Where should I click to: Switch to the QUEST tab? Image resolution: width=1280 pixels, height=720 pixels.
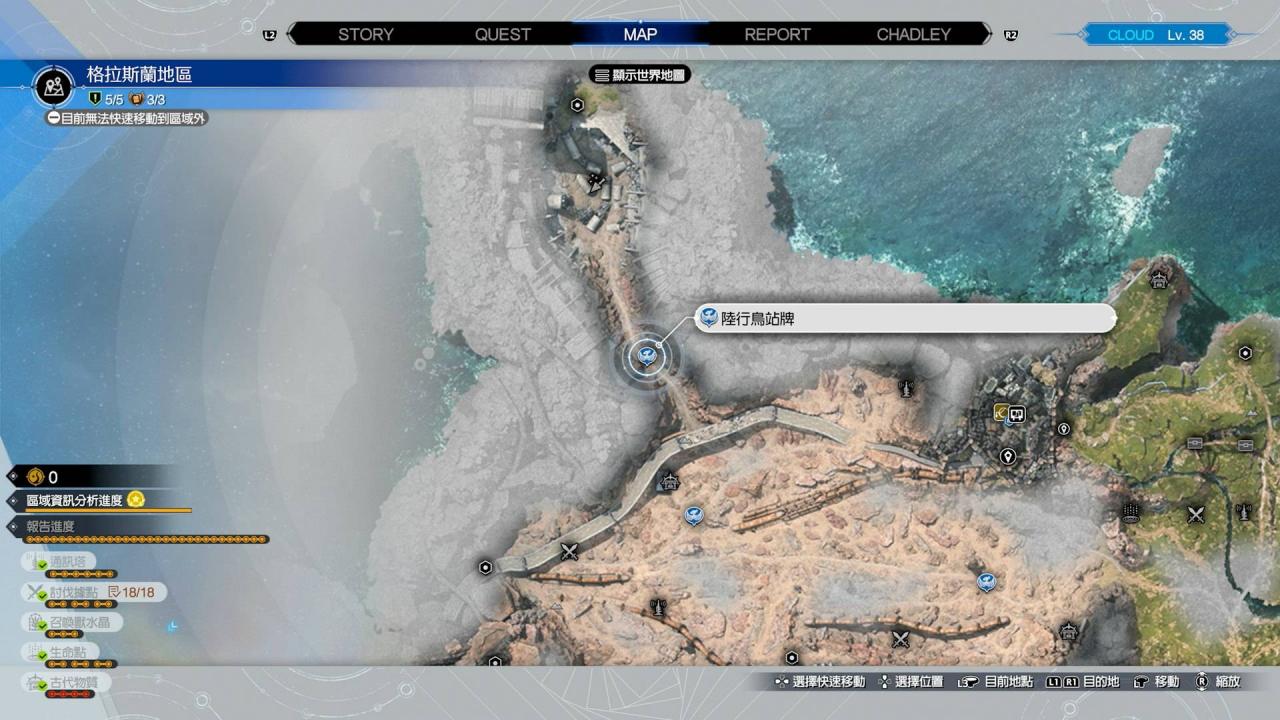click(x=502, y=34)
